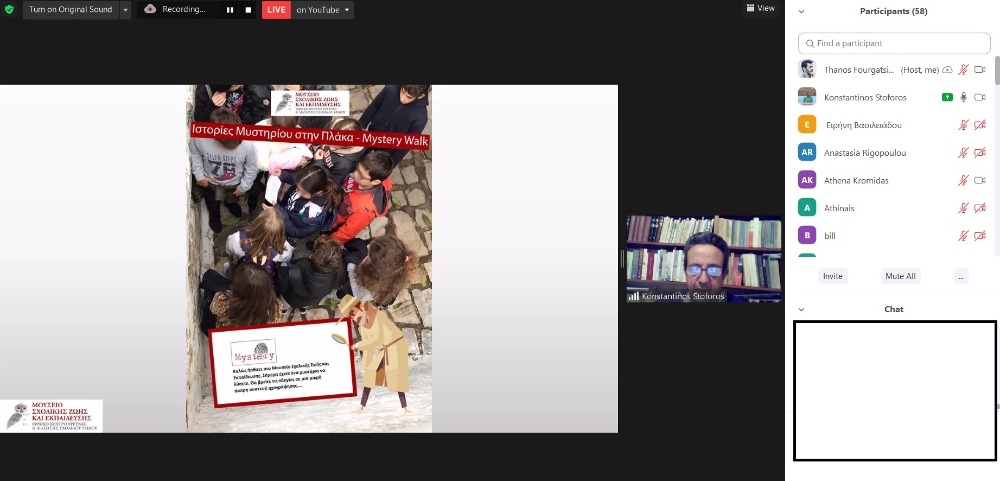
Task: Open the more options ellipsis button
Action: (x=961, y=276)
